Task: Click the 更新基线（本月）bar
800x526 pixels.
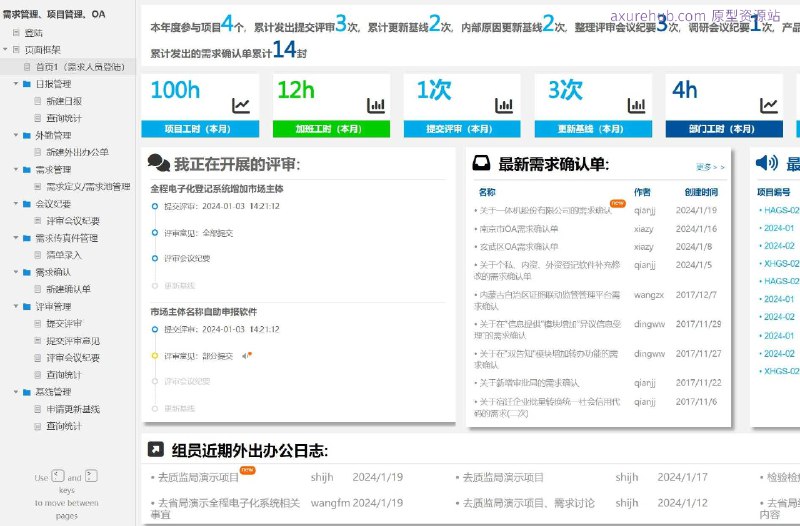Action: (x=593, y=129)
